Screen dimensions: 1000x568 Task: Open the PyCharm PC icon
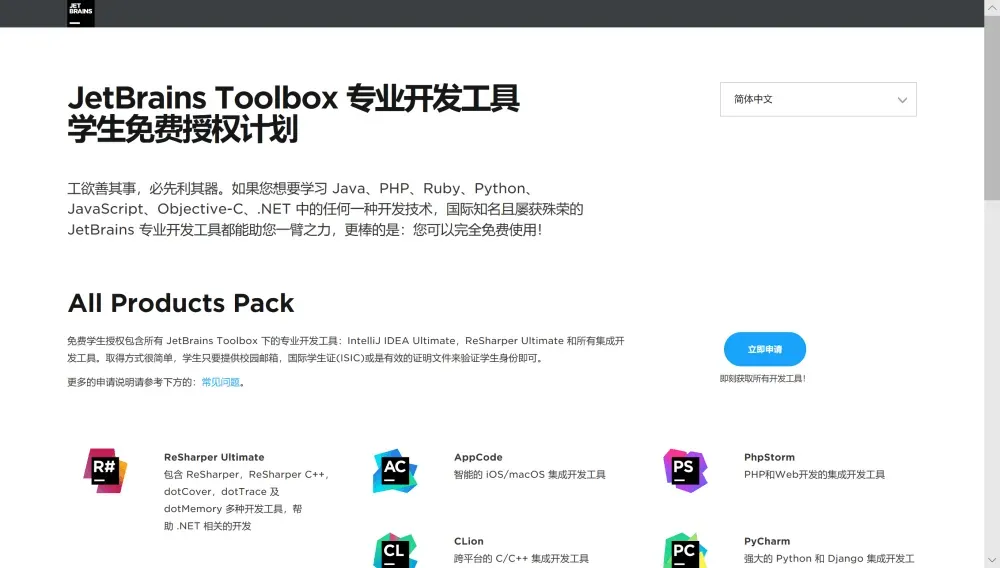point(685,551)
